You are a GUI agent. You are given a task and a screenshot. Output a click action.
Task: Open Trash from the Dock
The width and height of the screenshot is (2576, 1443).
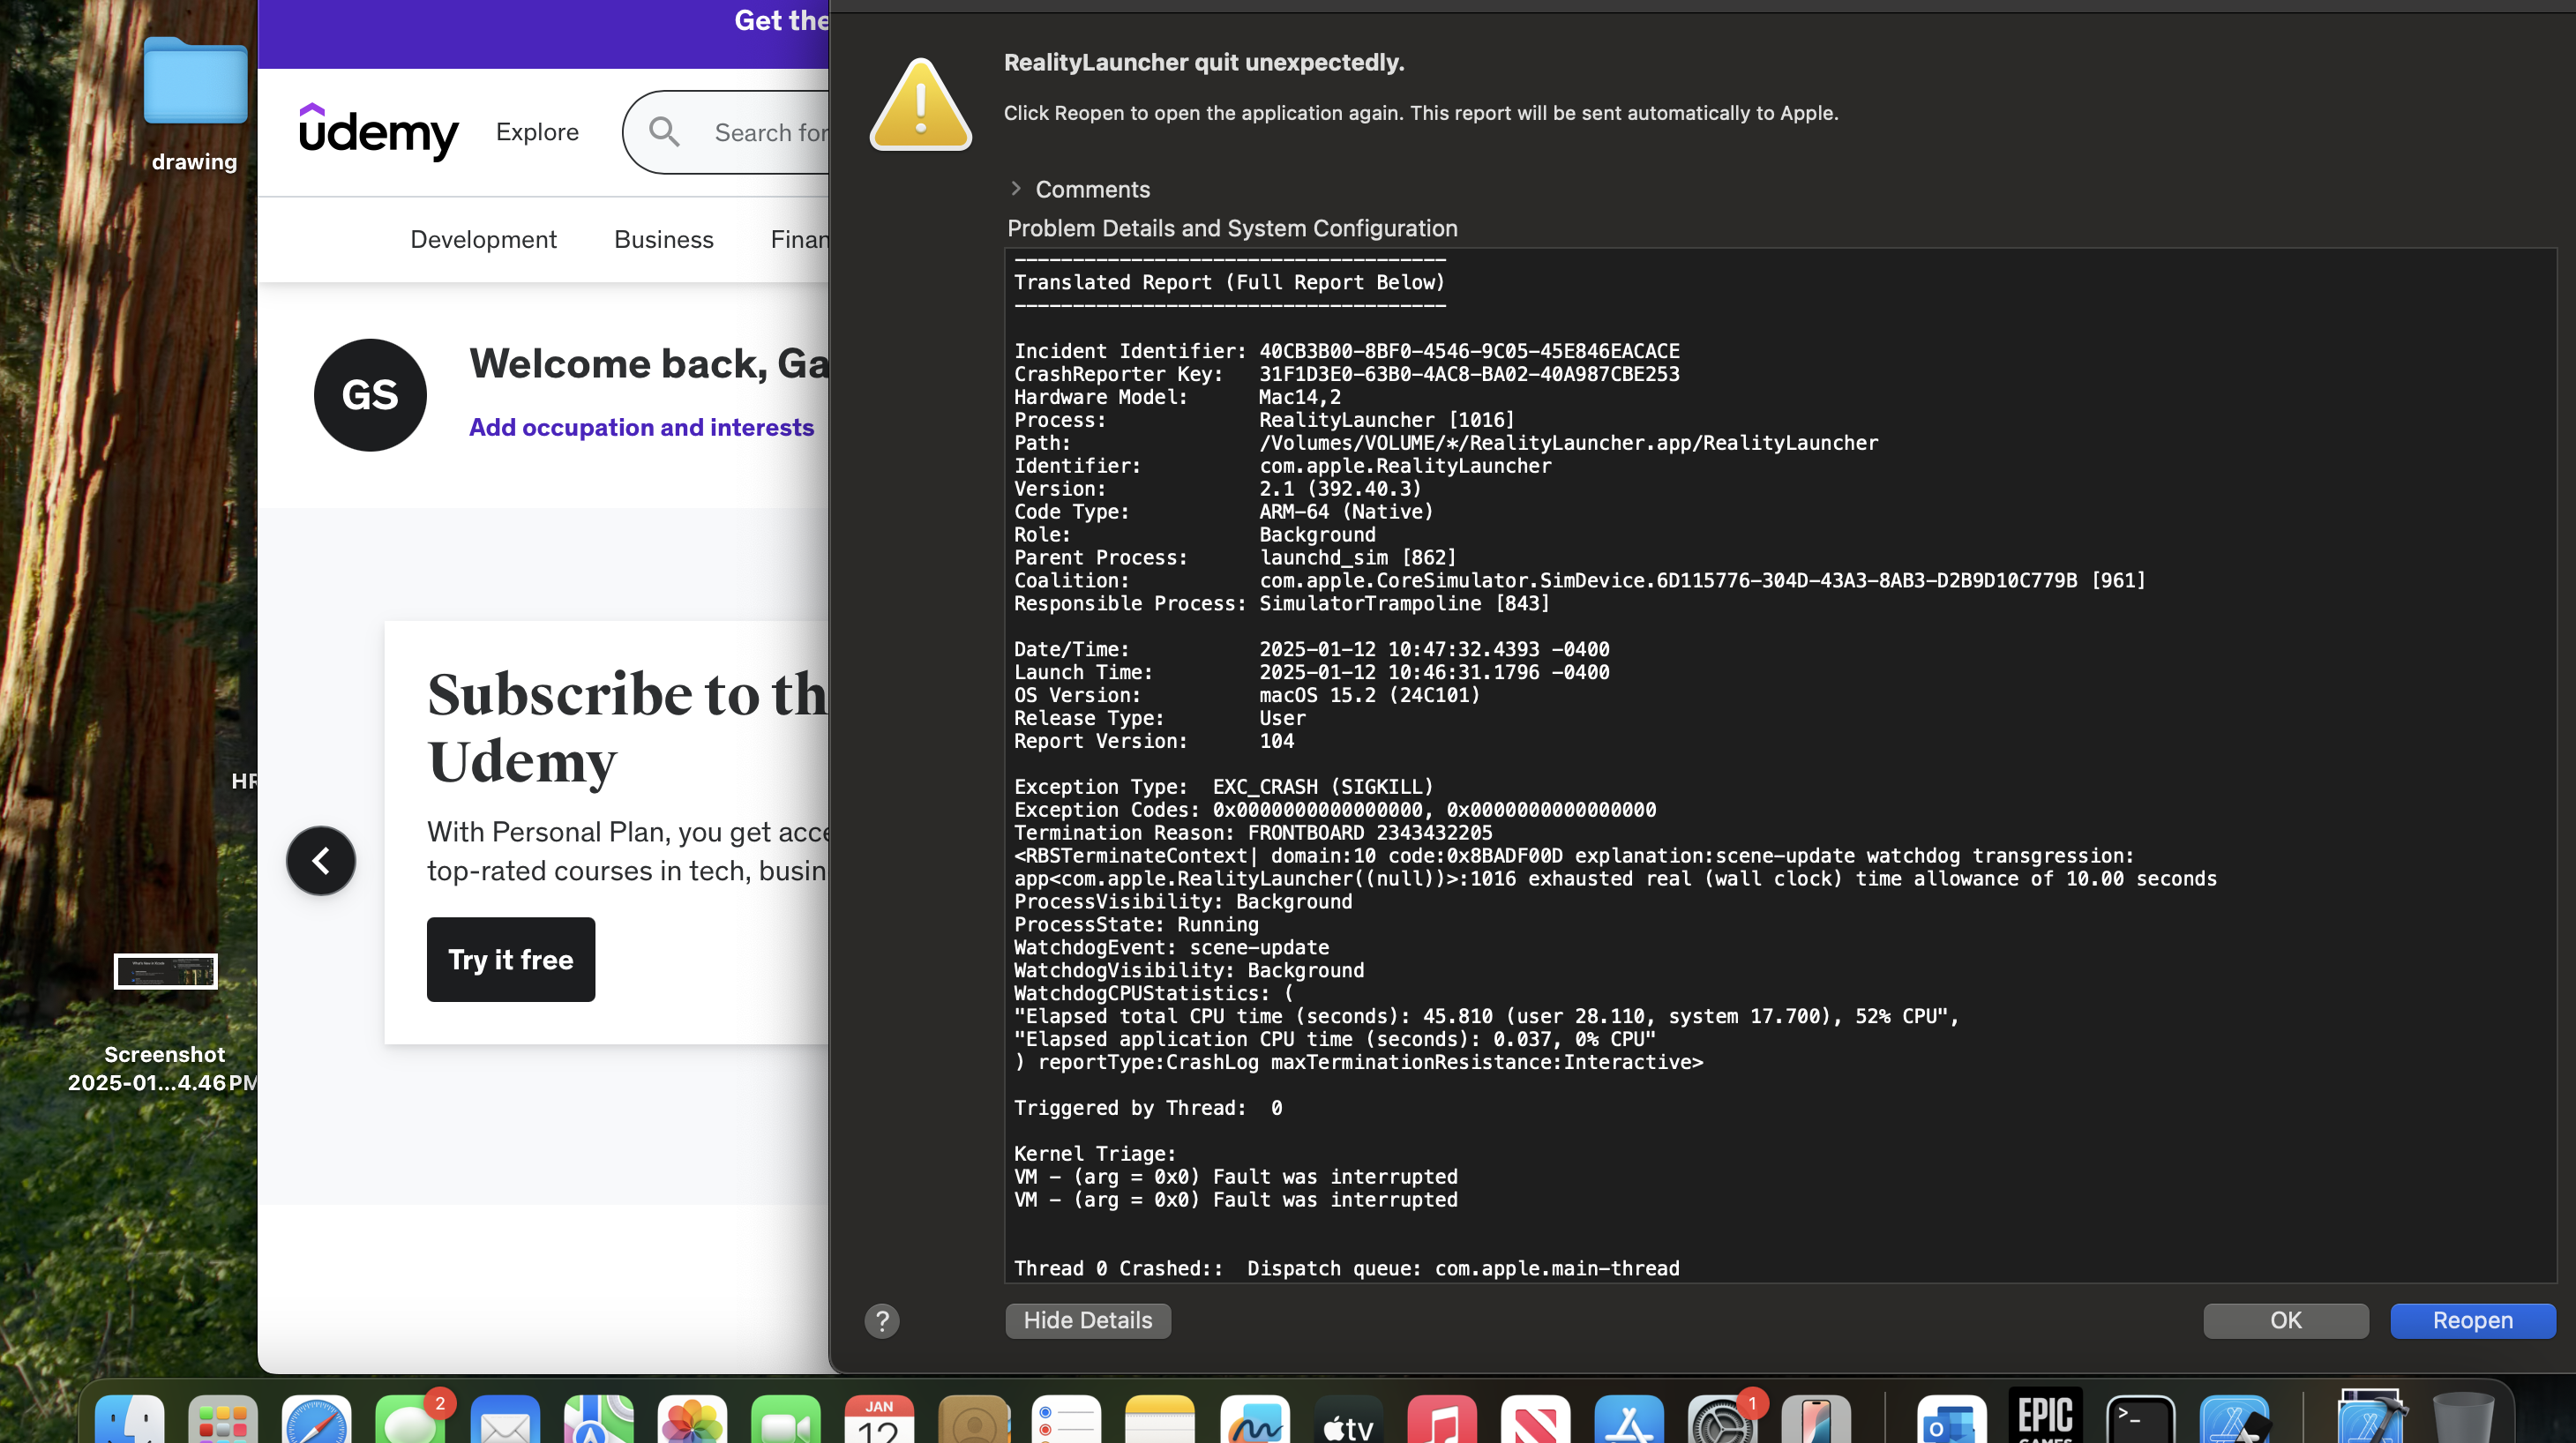(2464, 1418)
